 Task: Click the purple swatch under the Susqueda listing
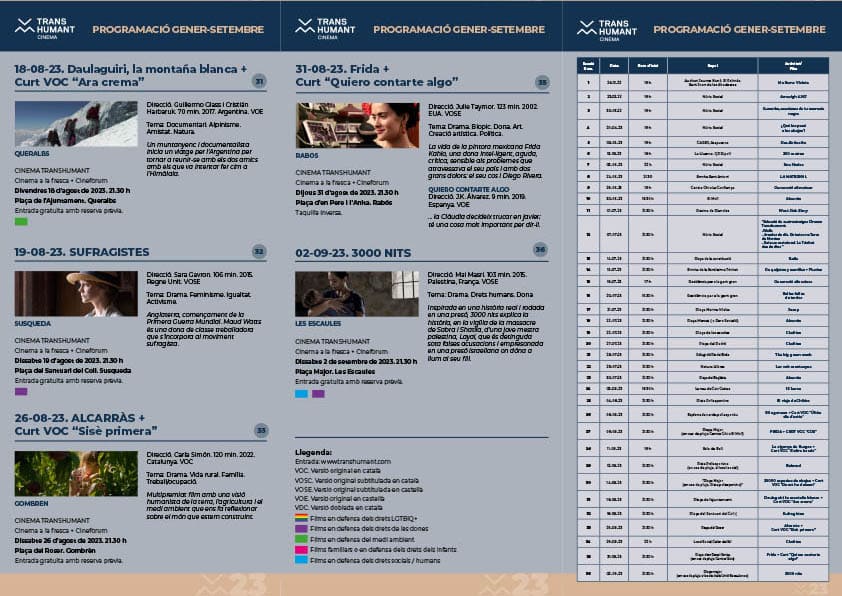(x=21, y=393)
